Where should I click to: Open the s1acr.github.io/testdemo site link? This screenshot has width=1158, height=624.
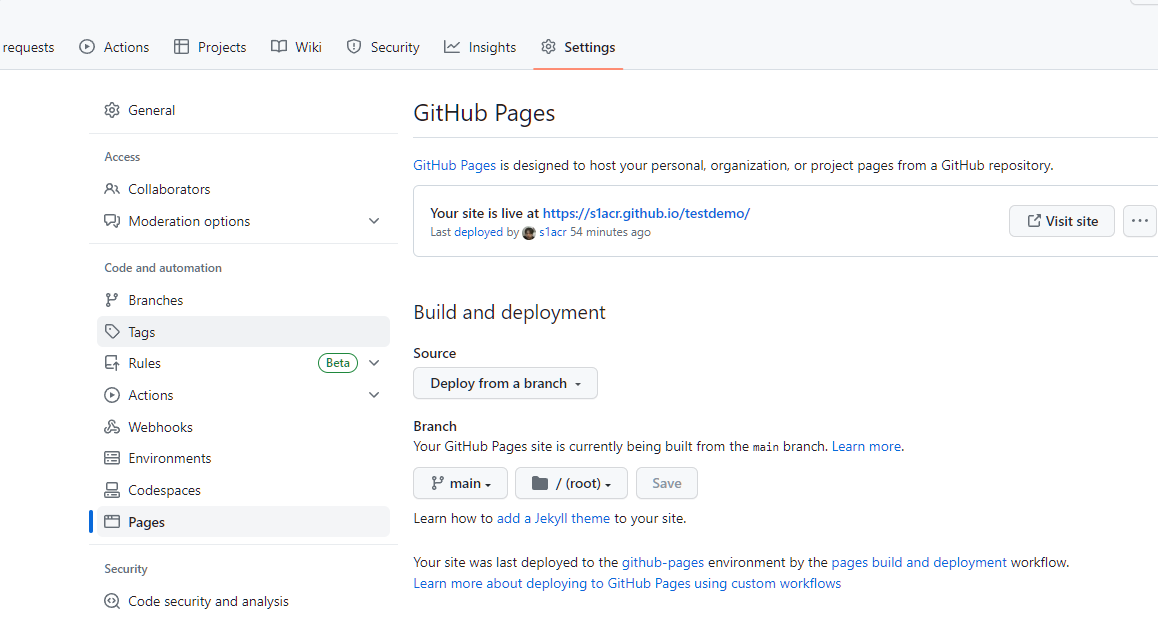[x=645, y=213]
